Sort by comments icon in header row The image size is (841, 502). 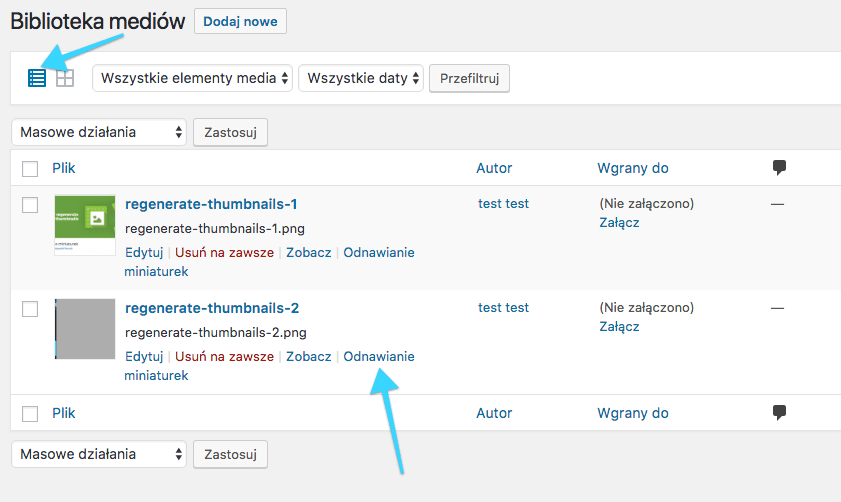pos(779,167)
